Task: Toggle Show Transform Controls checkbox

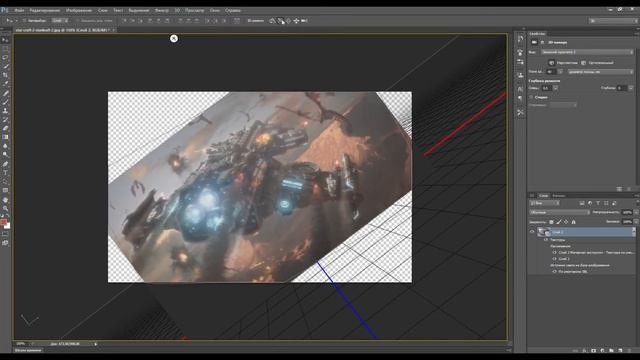Action: pyautogui.click(x=78, y=20)
